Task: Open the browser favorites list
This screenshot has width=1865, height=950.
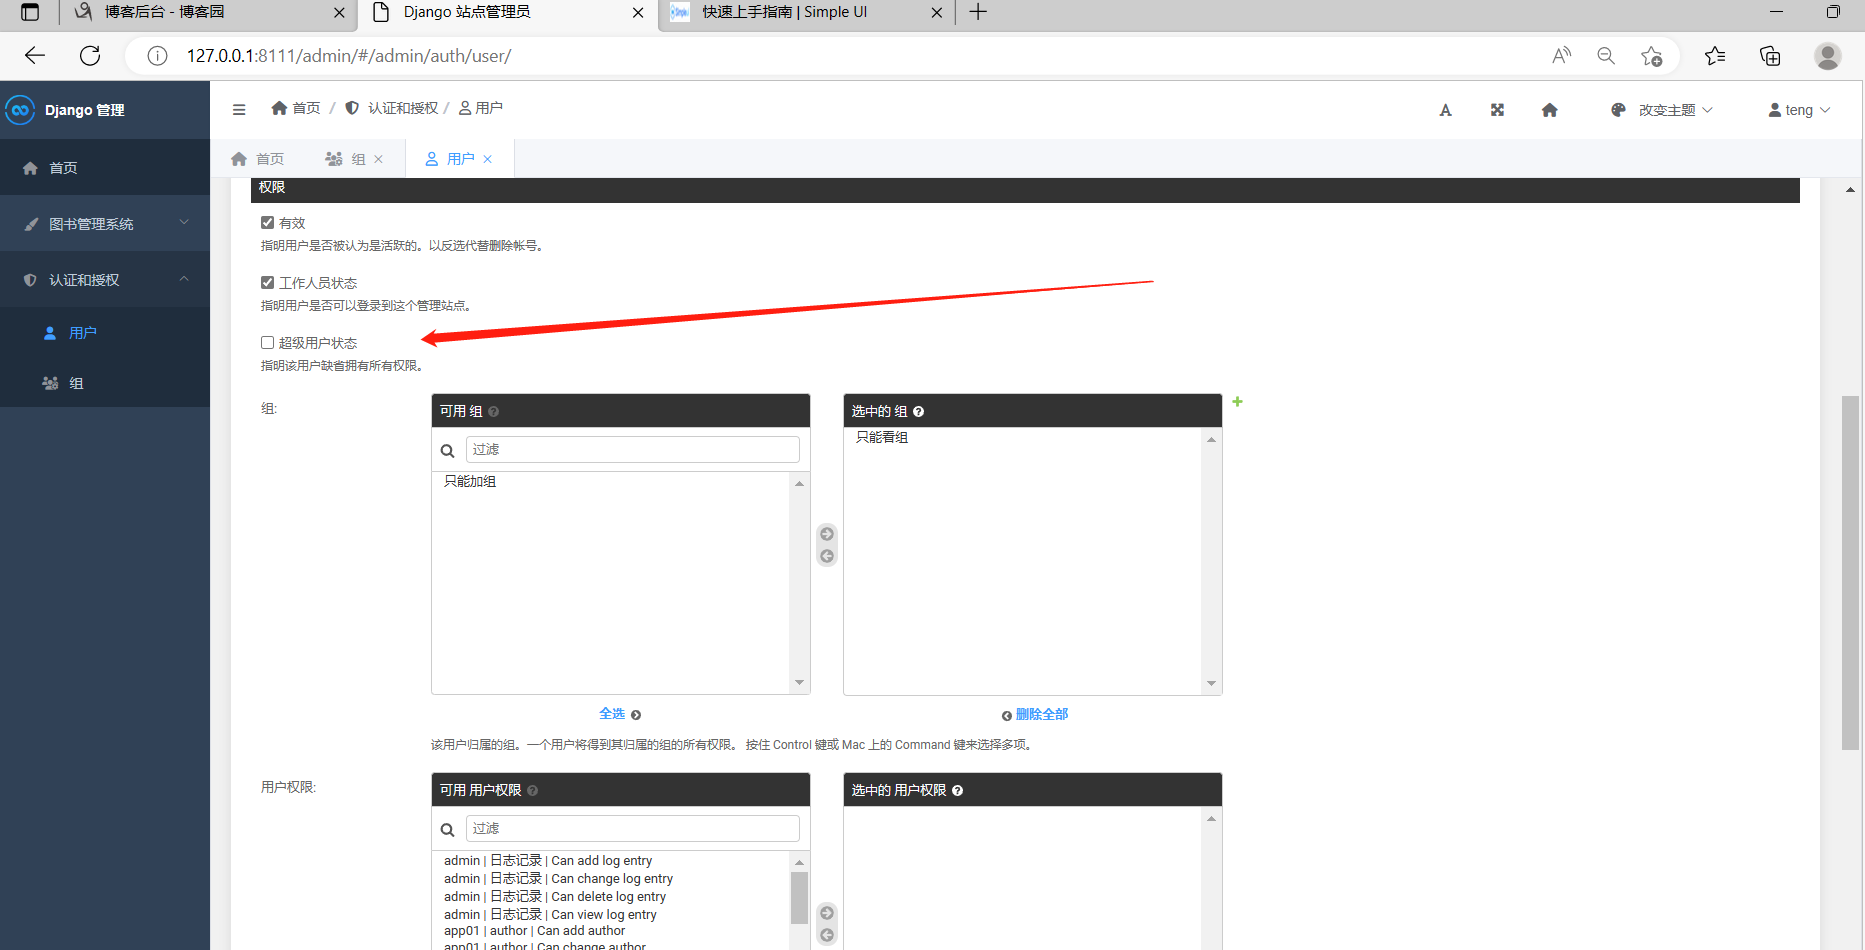Action: (x=1715, y=56)
